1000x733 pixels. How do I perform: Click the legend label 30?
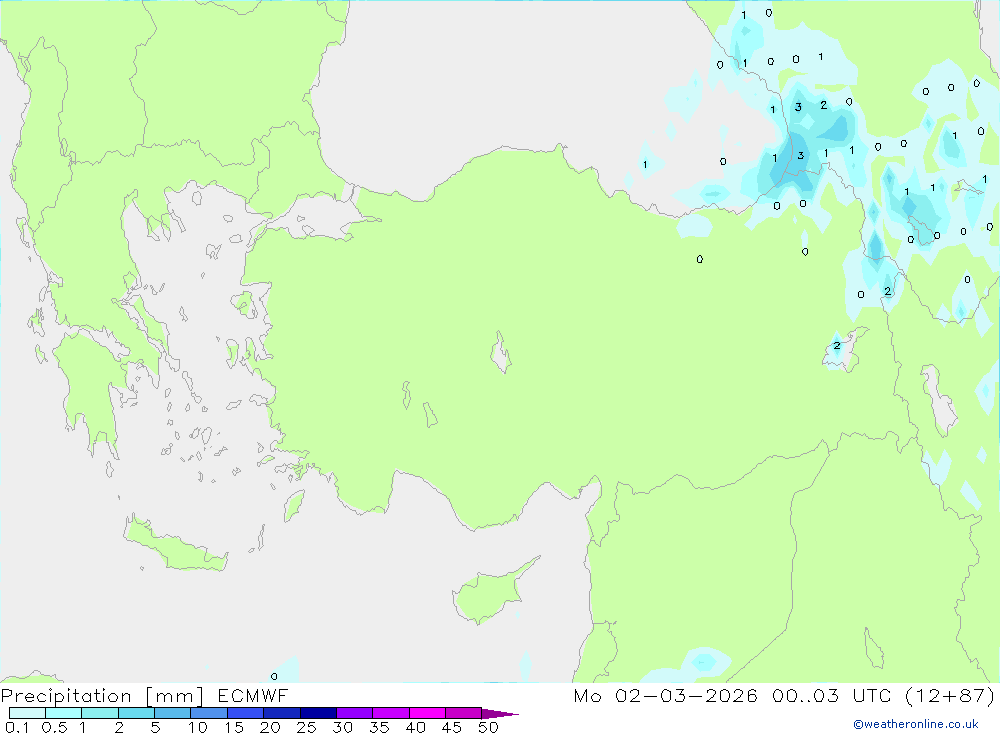[x=343, y=727]
